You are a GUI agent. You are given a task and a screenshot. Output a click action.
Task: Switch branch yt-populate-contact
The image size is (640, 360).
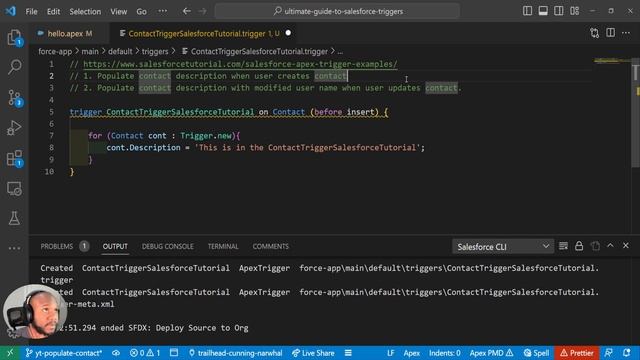tap(64, 353)
